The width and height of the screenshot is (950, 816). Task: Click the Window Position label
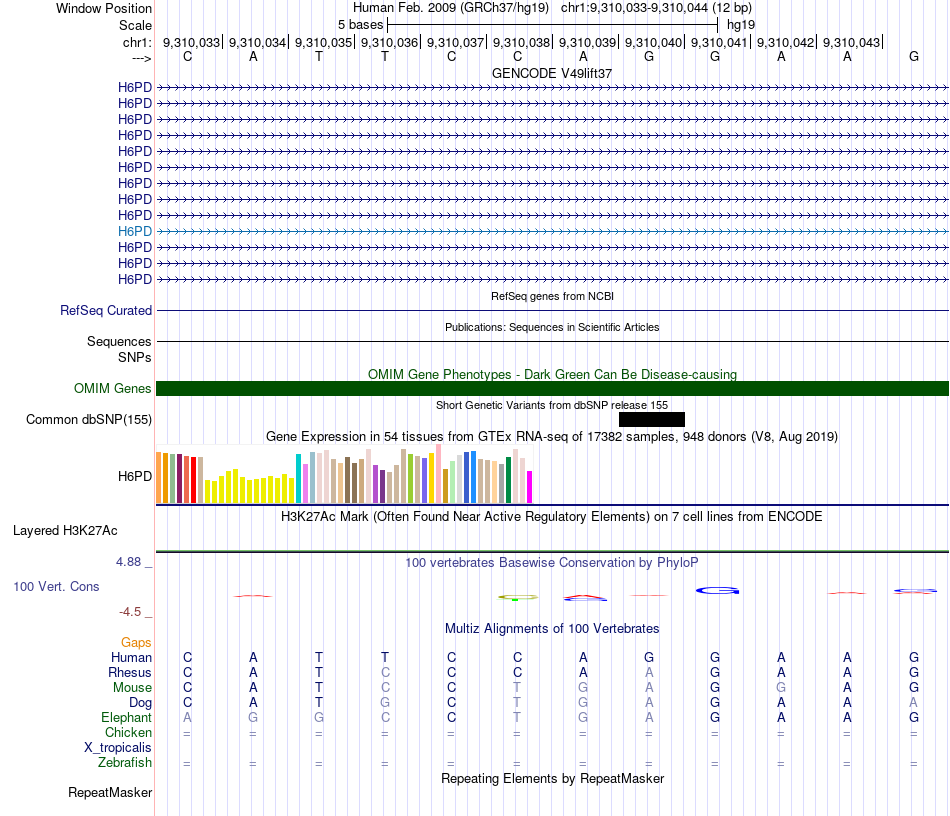(x=104, y=8)
